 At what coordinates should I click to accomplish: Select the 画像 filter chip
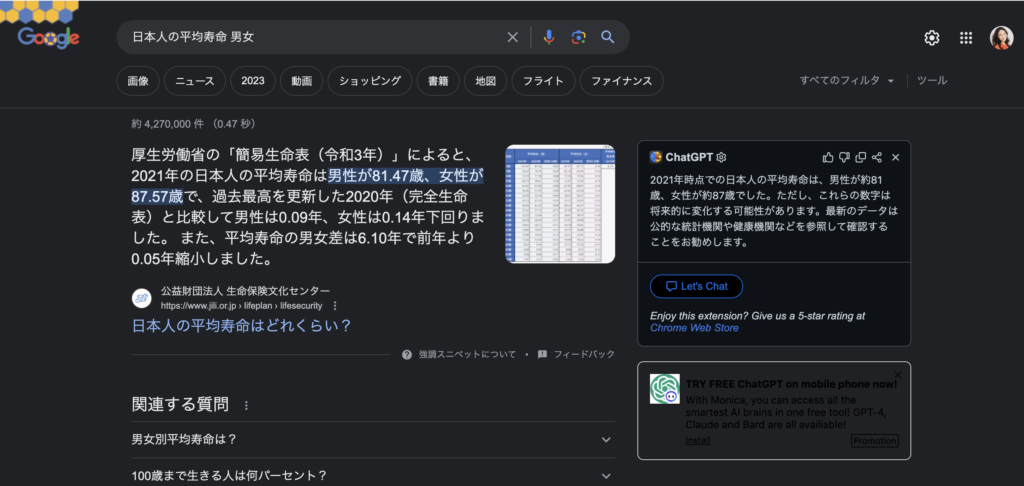pyautogui.click(x=138, y=81)
